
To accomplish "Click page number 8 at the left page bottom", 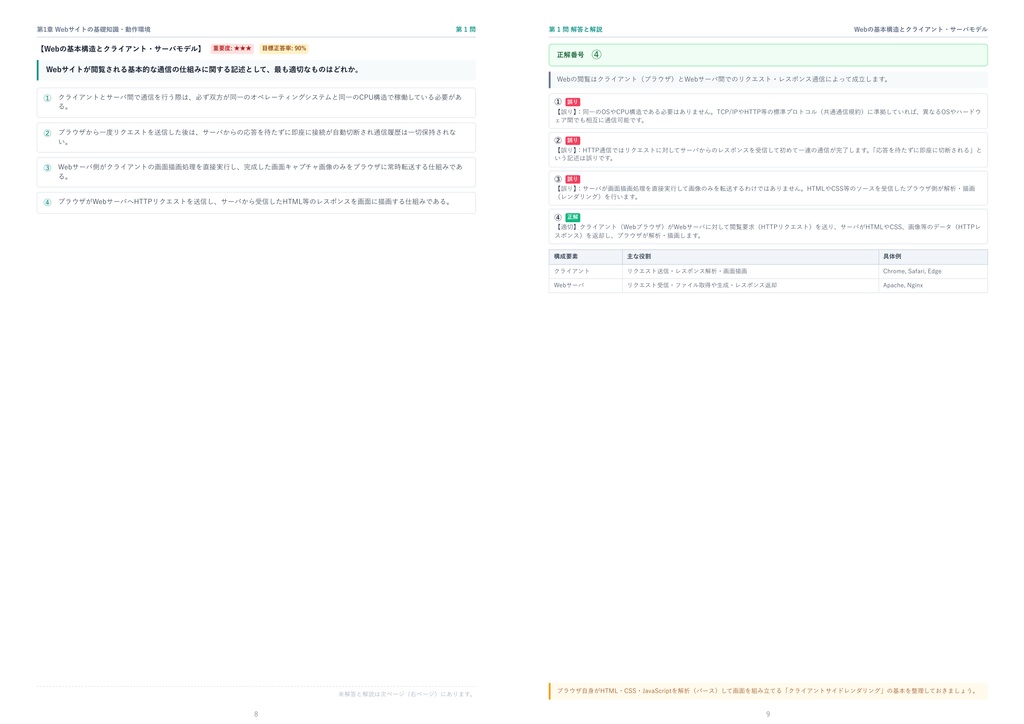I will click(256, 714).
